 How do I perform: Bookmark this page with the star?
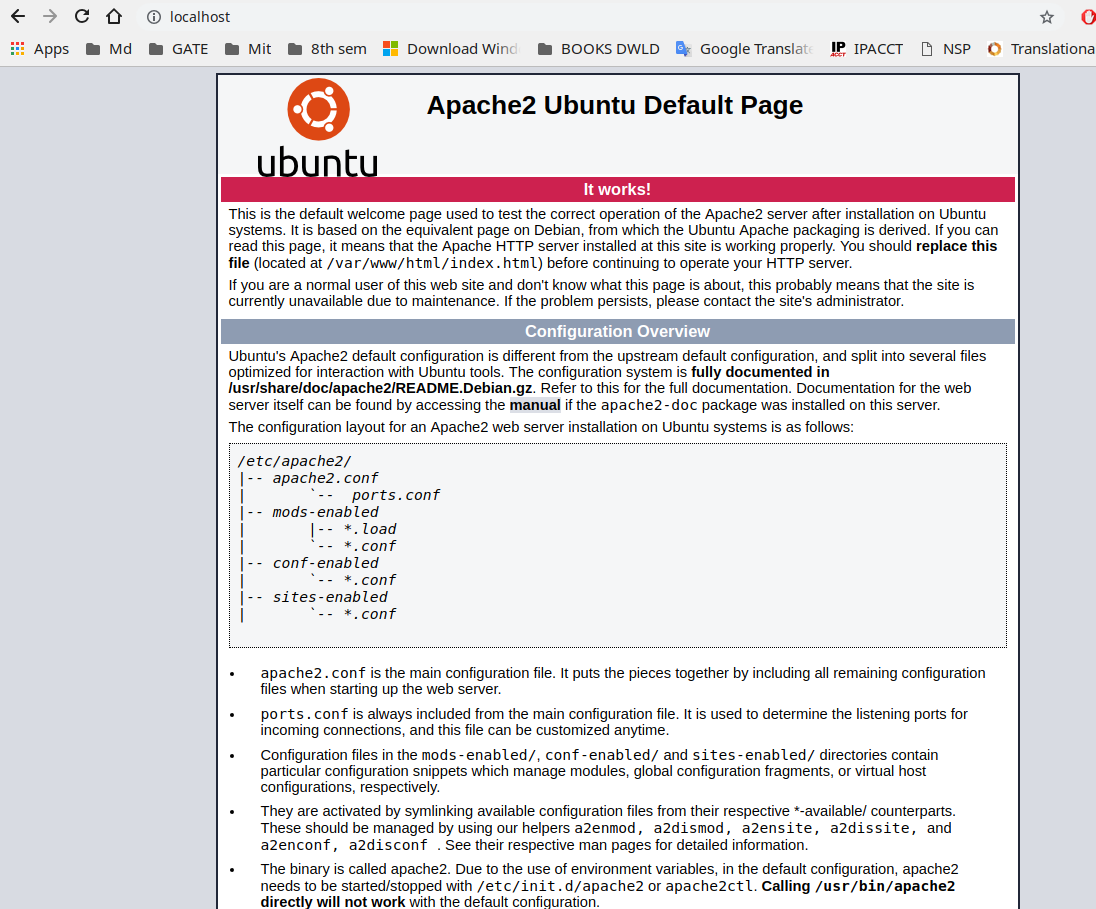point(1046,17)
